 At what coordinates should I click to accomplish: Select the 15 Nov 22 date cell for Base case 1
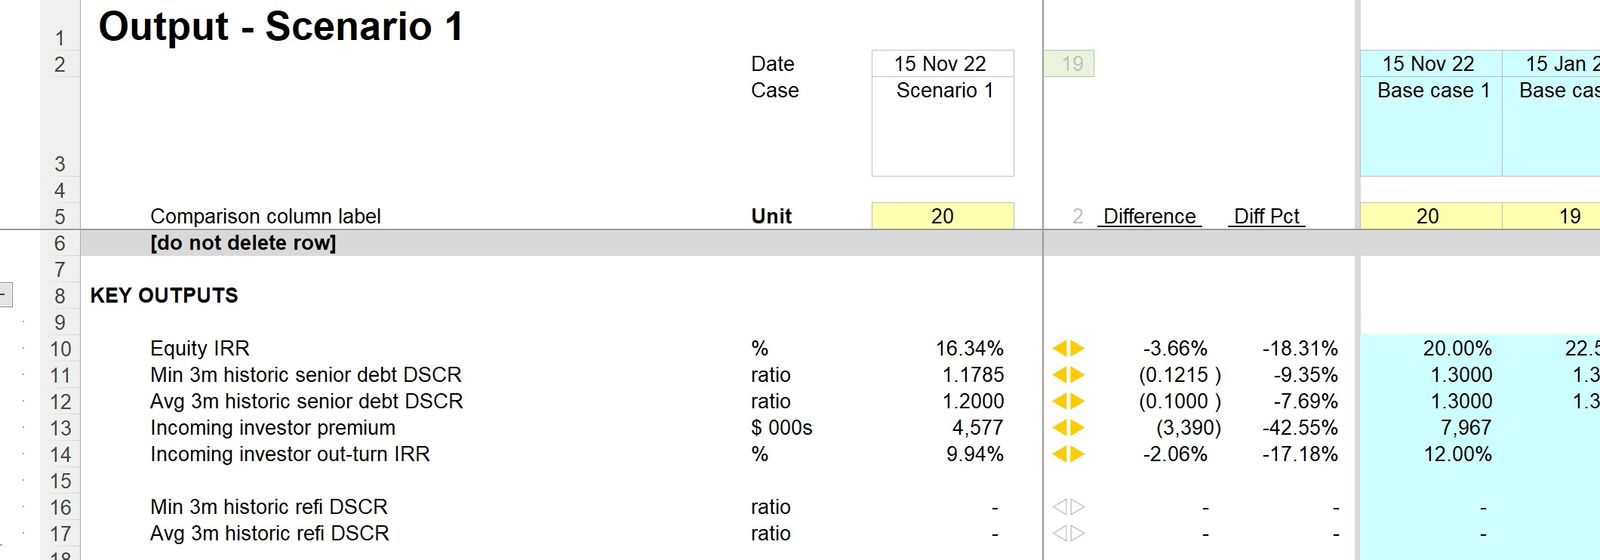pyautogui.click(x=1429, y=64)
